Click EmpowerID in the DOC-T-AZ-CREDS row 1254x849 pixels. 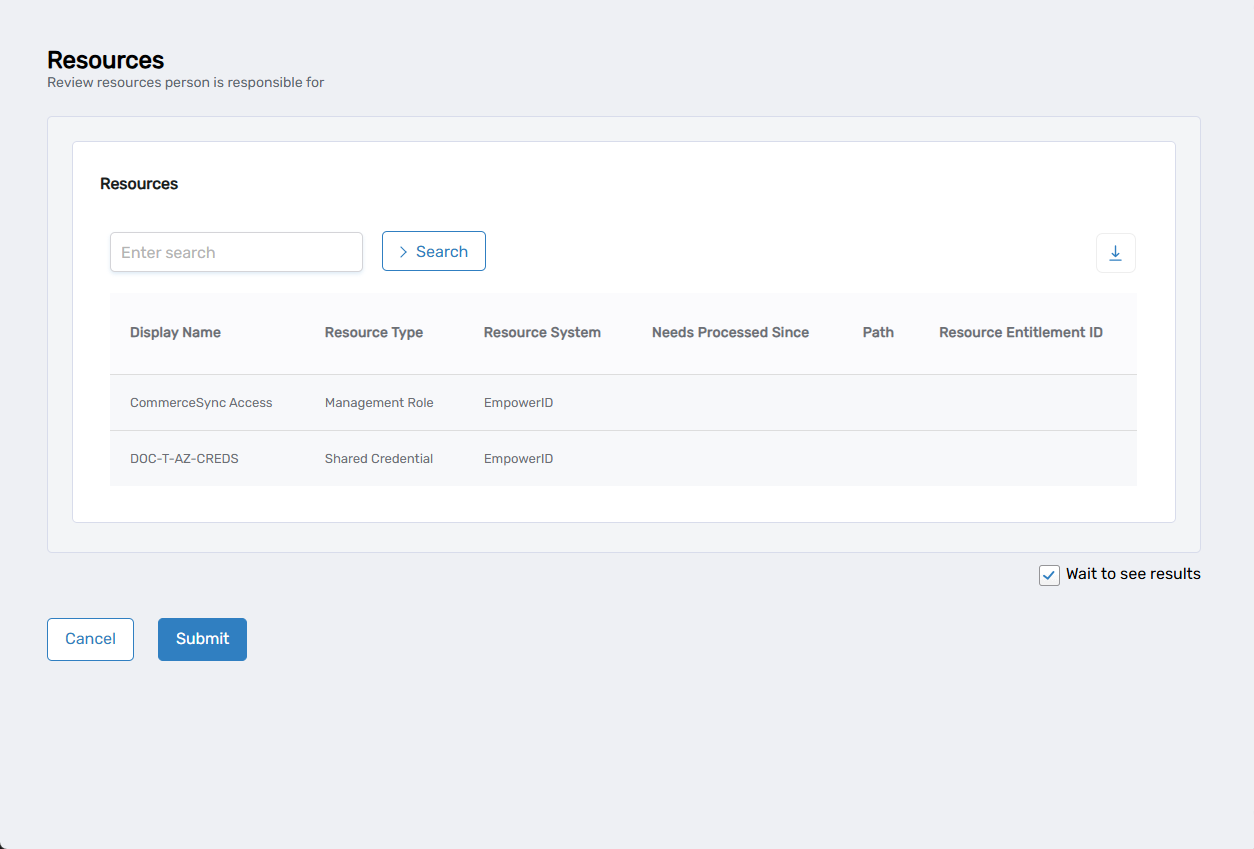pos(518,458)
